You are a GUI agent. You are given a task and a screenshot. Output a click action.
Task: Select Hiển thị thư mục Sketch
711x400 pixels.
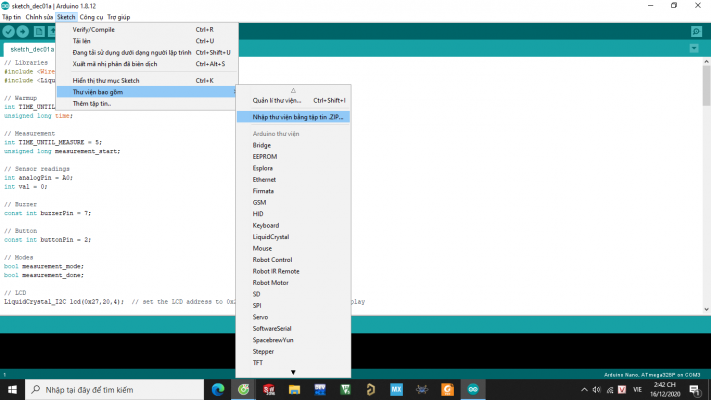147,80
